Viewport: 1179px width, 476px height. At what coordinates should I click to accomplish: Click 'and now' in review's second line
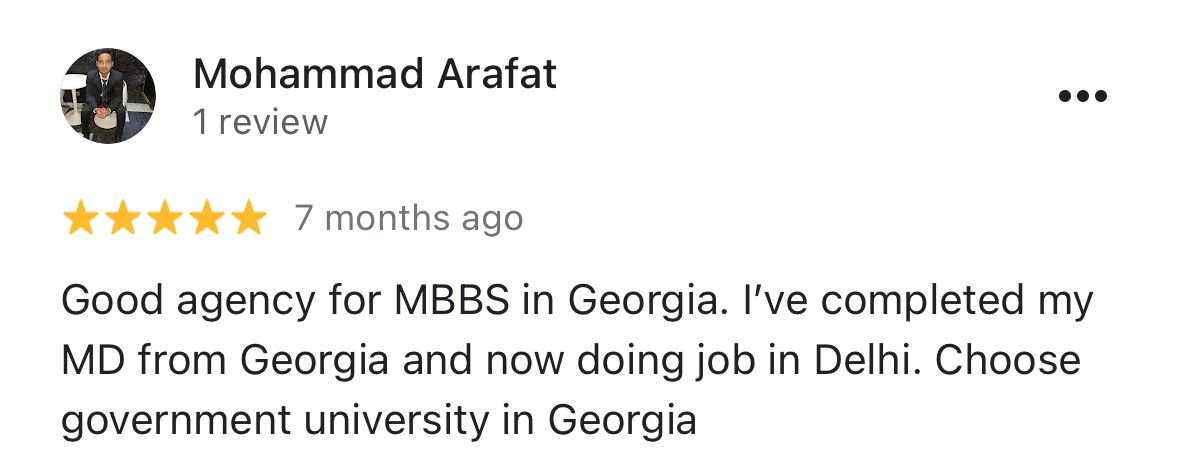469,360
